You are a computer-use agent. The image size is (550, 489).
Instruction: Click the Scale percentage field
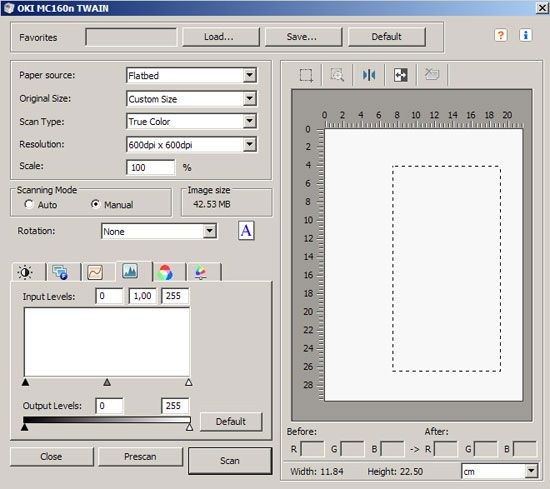pyautogui.click(x=151, y=167)
